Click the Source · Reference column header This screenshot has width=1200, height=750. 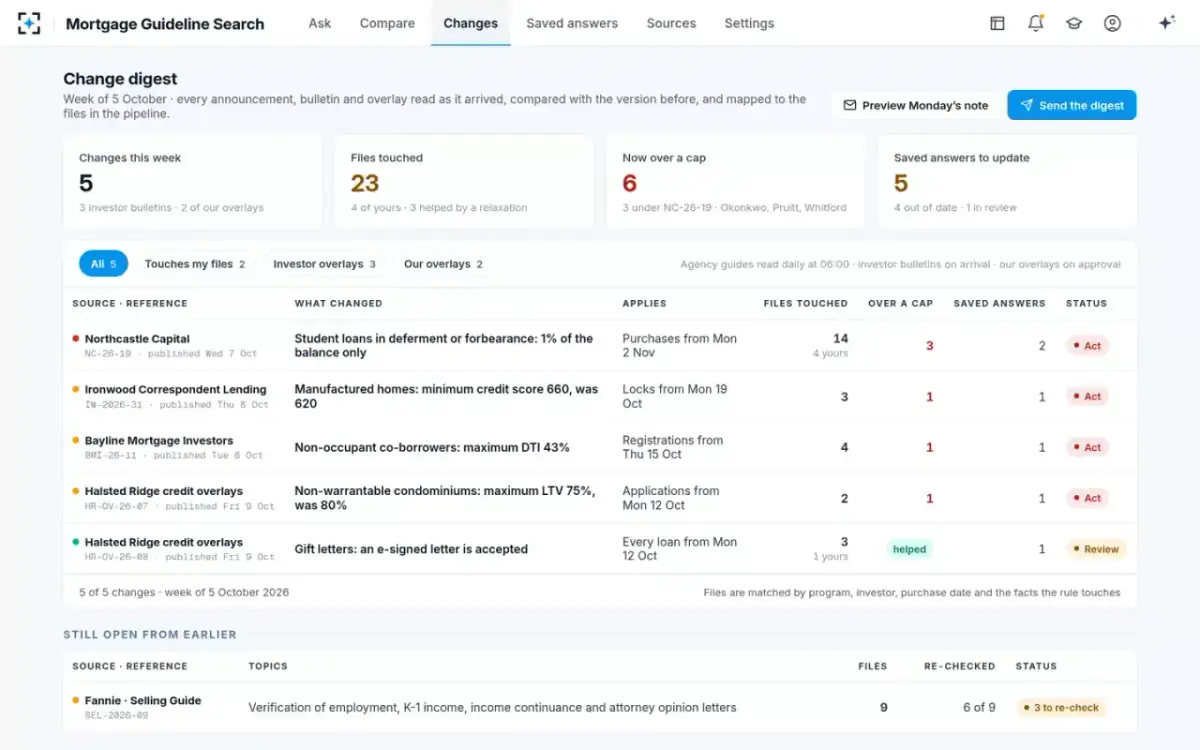pos(130,303)
